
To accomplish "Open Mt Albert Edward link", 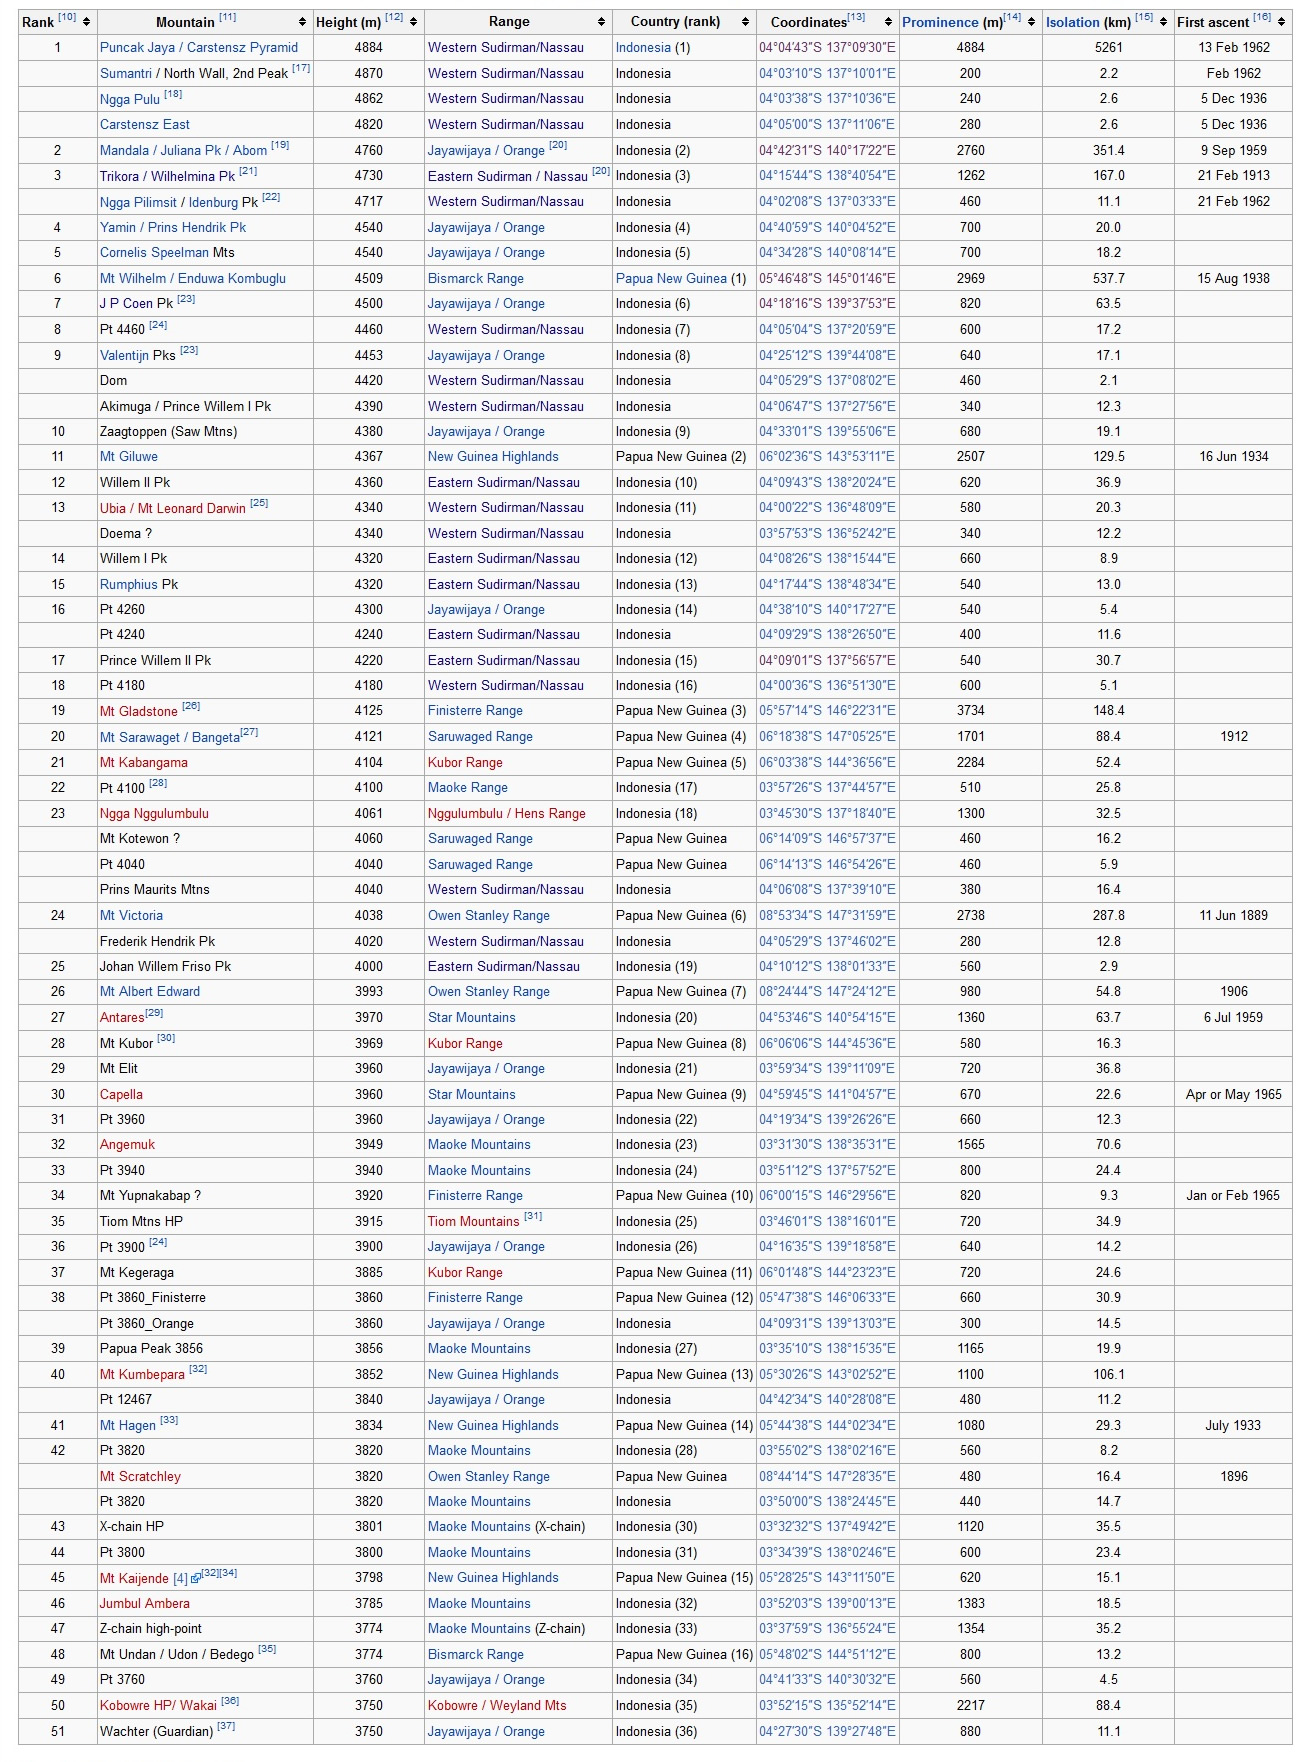I will coord(150,991).
